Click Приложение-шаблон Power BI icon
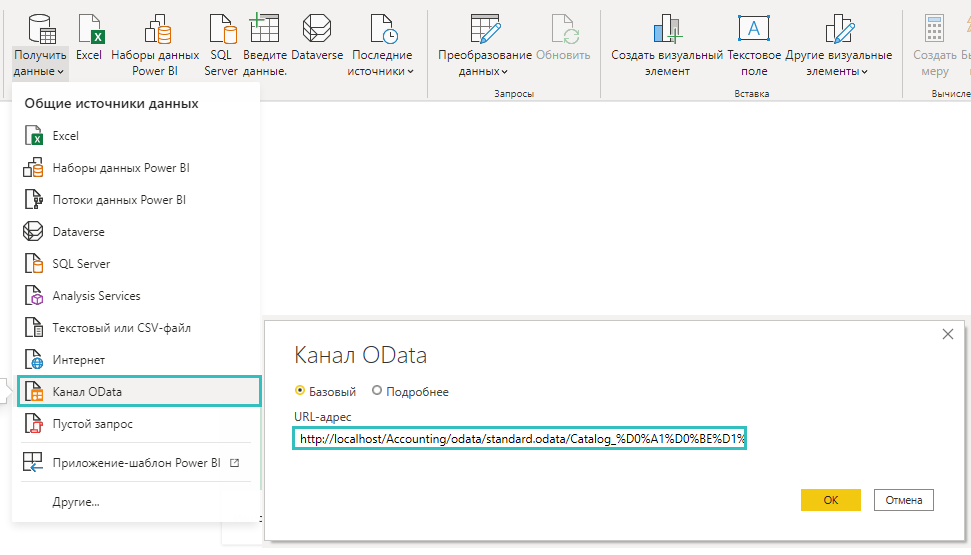The width and height of the screenshot is (971, 555). tap(33, 463)
